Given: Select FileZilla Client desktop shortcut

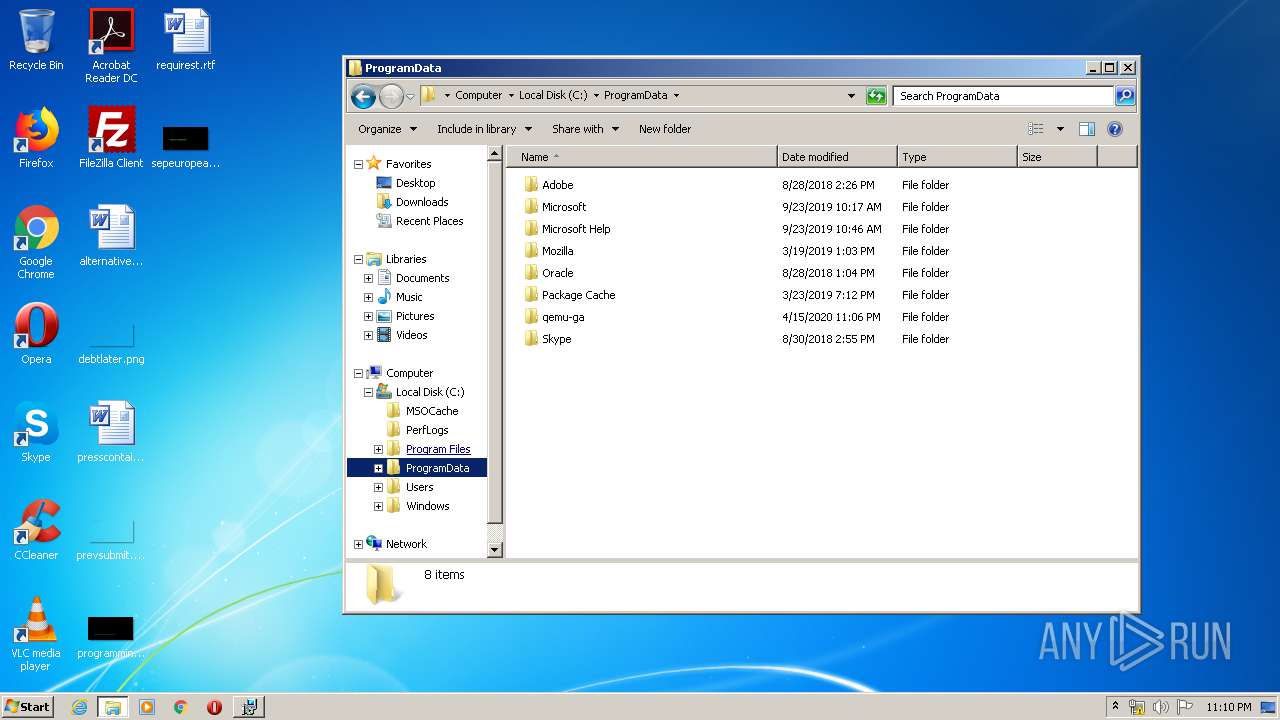Looking at the screenshot, I should 111,138.
